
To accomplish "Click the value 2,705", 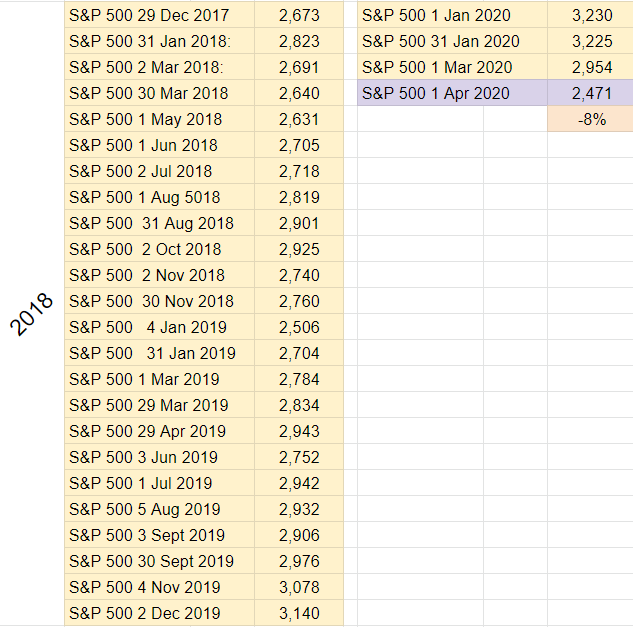I will (299, 145).
